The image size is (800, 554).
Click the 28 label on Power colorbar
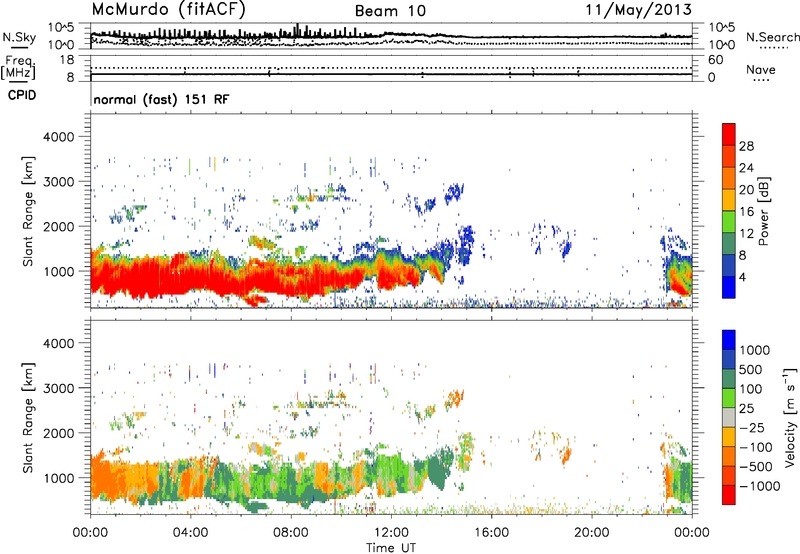click(746, 146)
